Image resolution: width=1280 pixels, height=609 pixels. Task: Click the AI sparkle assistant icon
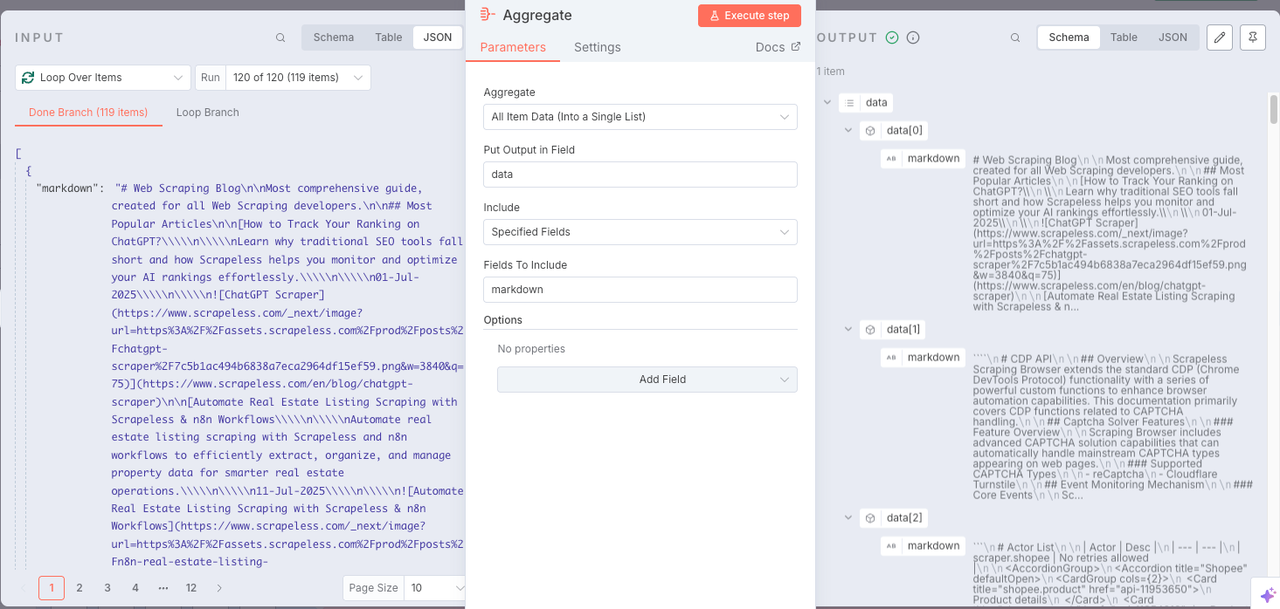[x=1267, y=594]
